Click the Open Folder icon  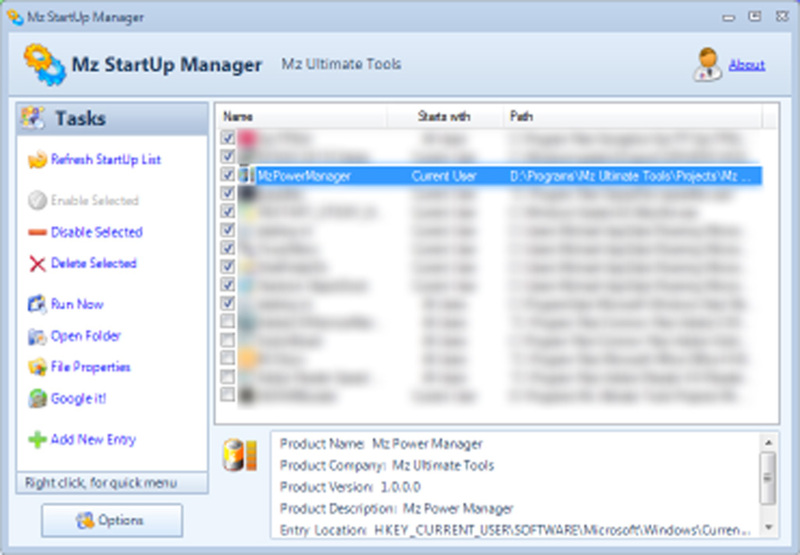coord(37,336)
